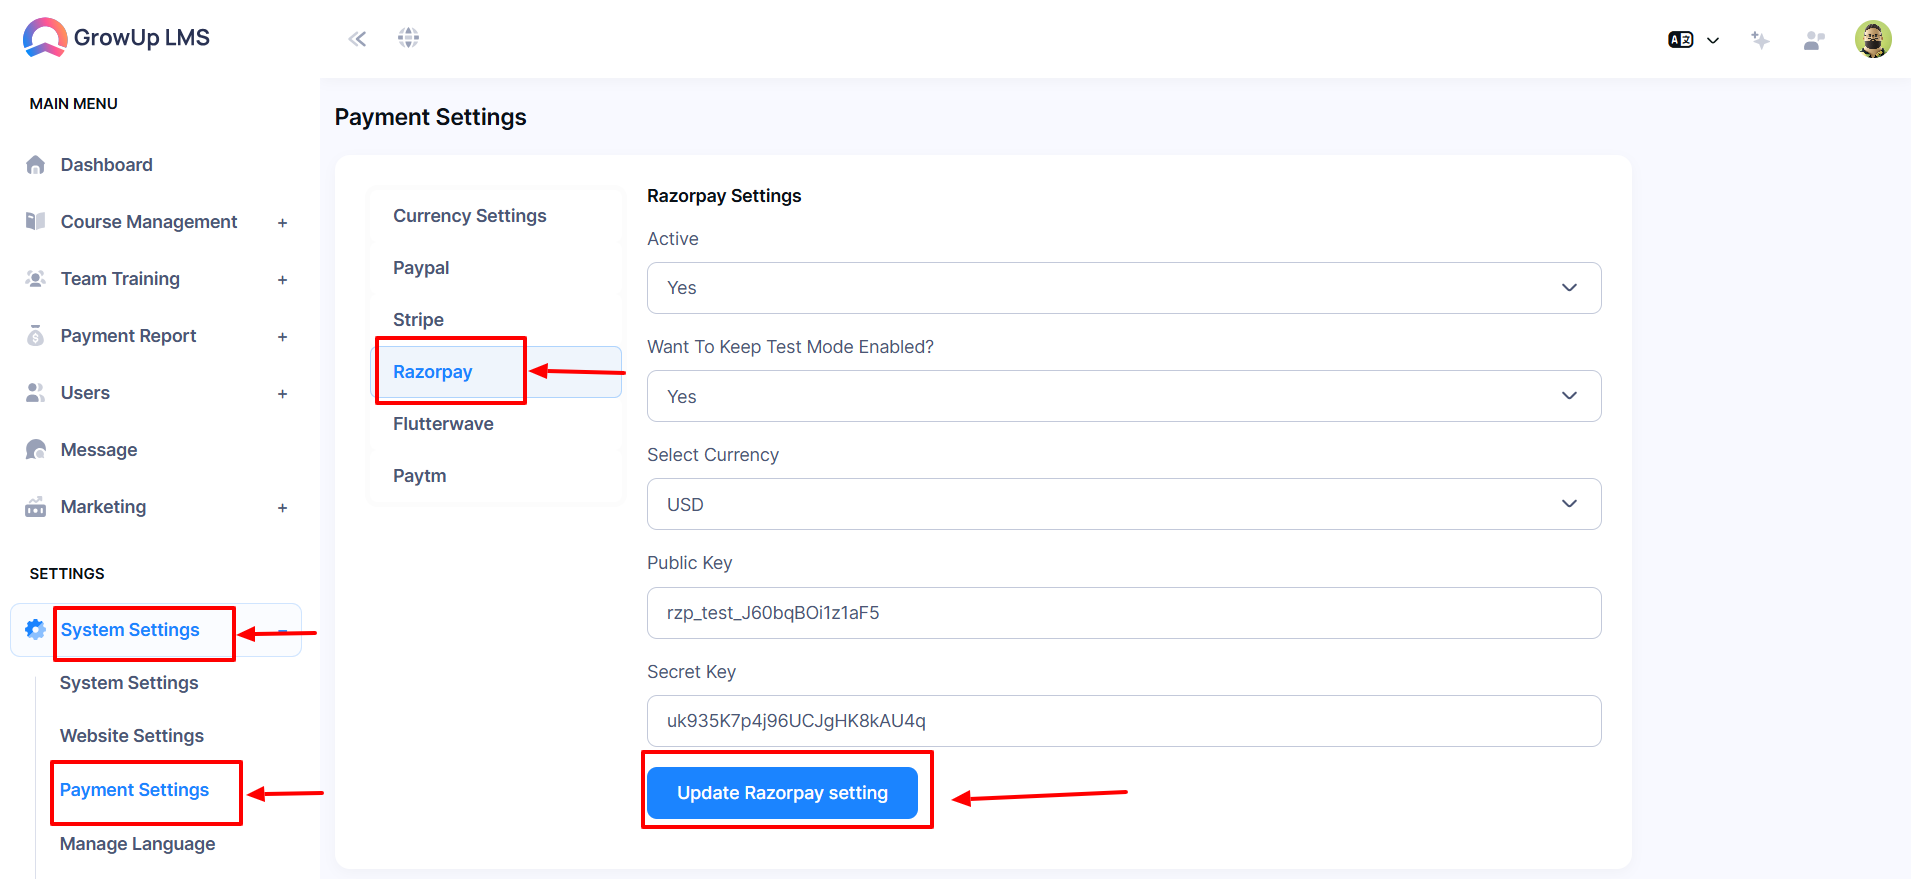Screen dimensions: 1911x879
Task: Open the language selector icon
Action: pyautogui.click(x=1693, y=40)
